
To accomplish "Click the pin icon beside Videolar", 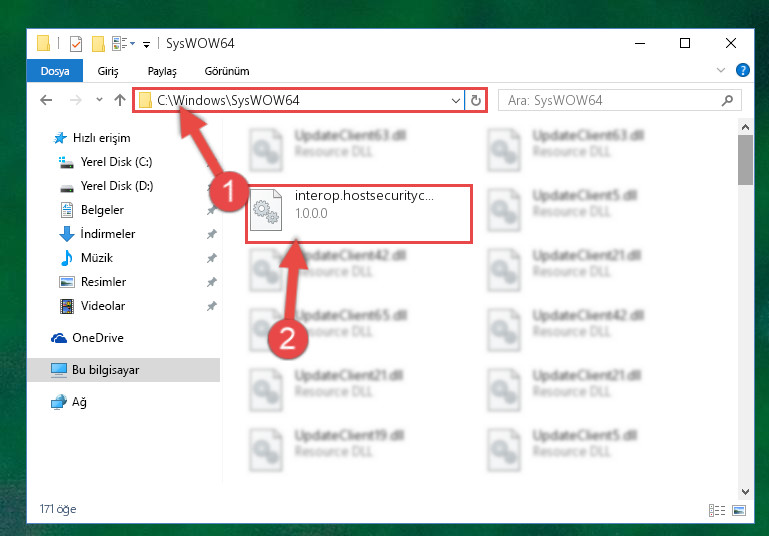I will (211, 306).
